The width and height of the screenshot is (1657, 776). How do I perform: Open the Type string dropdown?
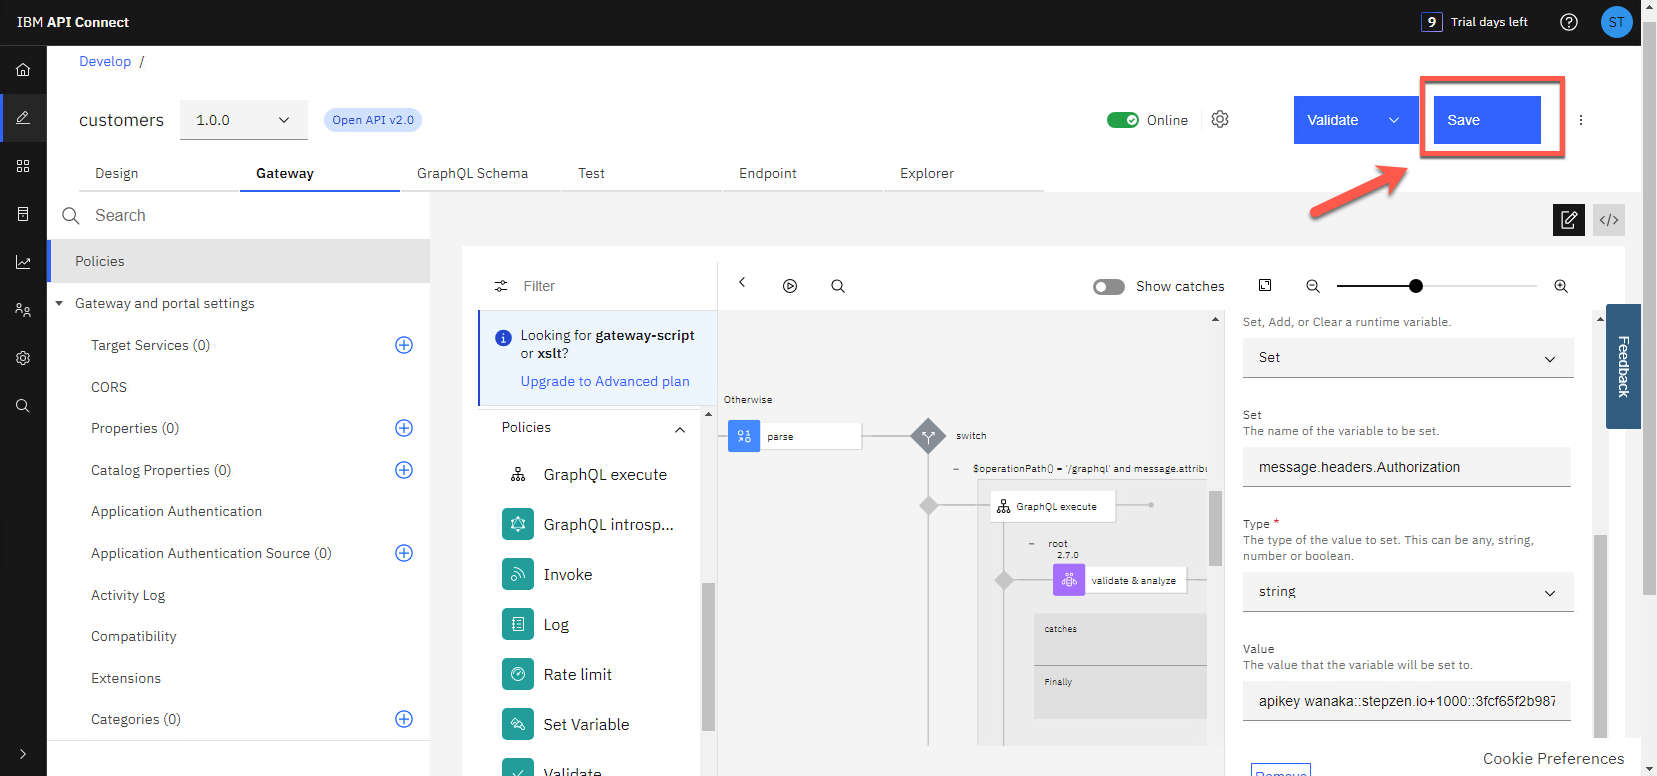tap(1407, 592)
